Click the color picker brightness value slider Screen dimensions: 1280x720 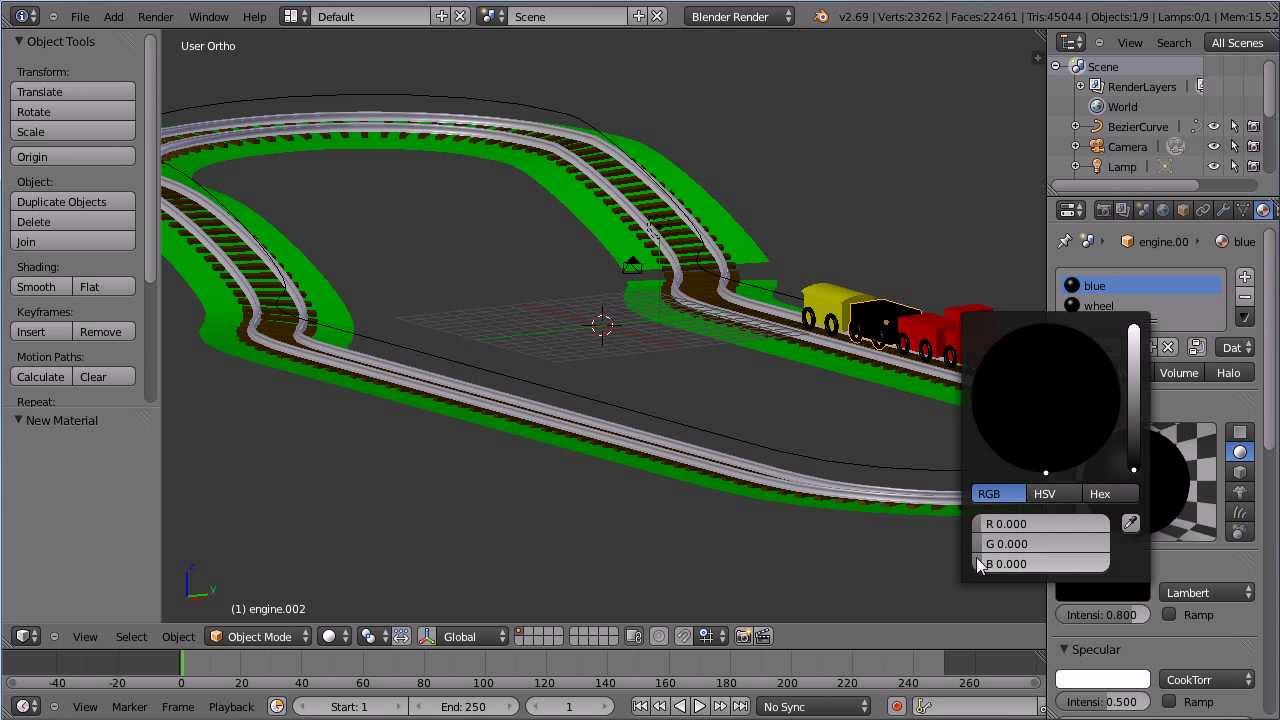(1134, 398)
